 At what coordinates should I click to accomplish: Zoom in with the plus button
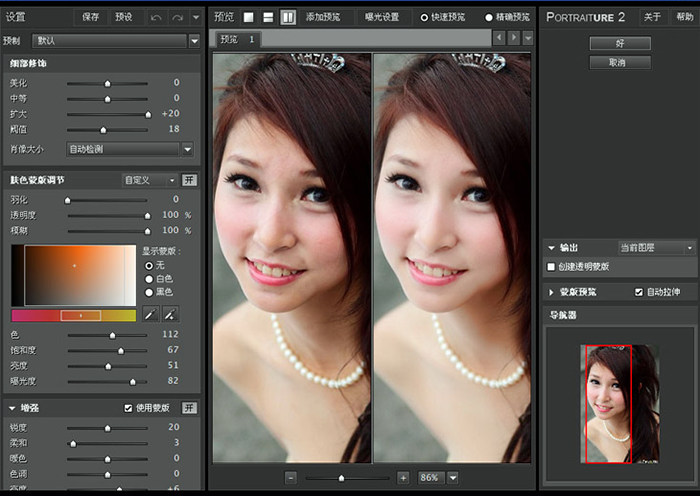coord(403,478)
